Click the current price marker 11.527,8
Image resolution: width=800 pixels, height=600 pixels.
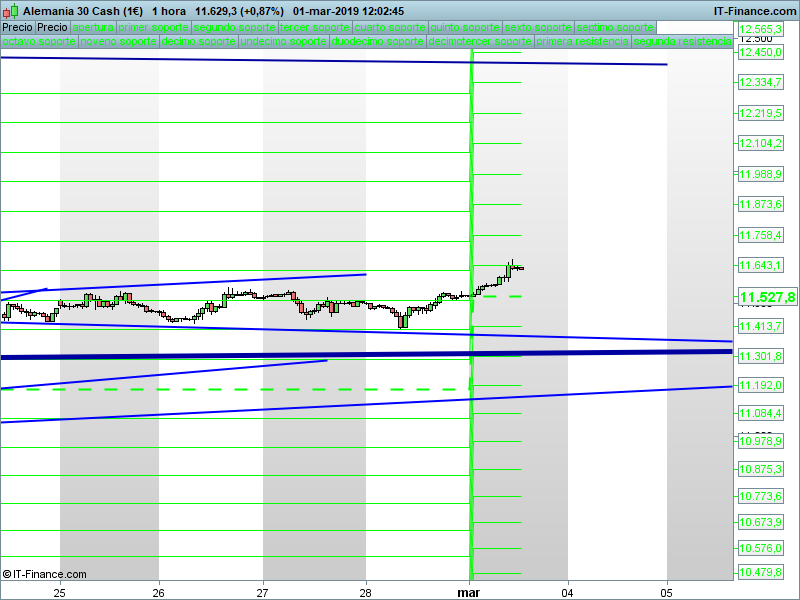[767, 297]
